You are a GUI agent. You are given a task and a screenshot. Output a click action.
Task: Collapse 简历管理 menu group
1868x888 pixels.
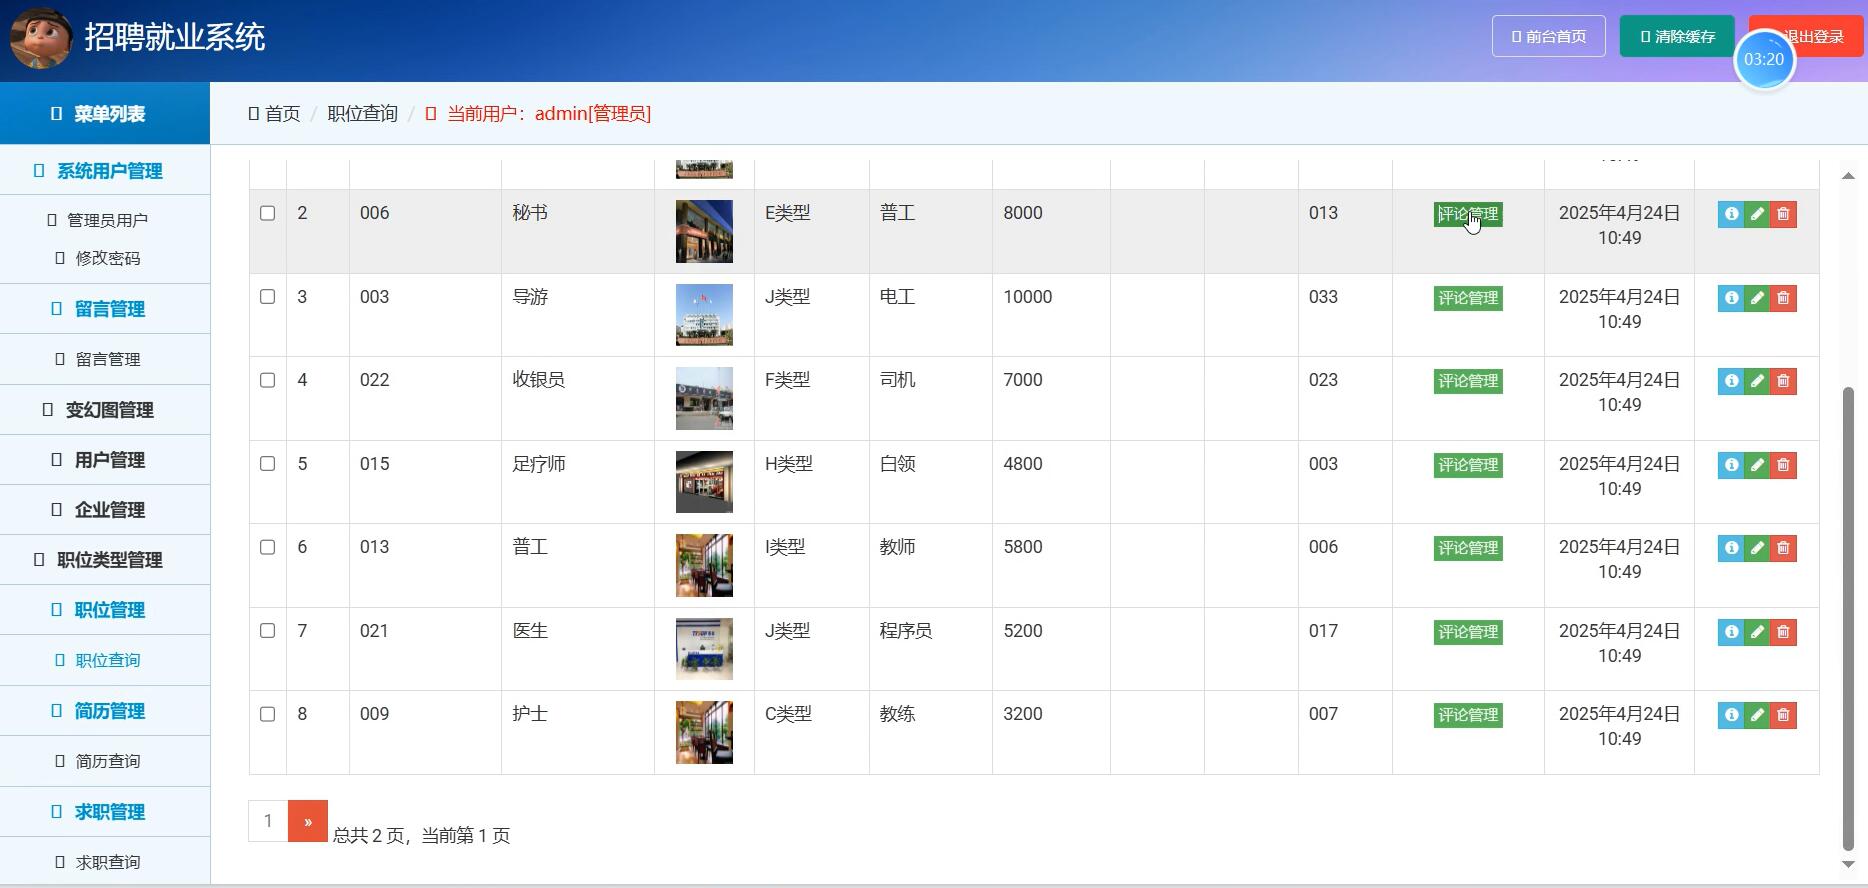tap(105, 711)
